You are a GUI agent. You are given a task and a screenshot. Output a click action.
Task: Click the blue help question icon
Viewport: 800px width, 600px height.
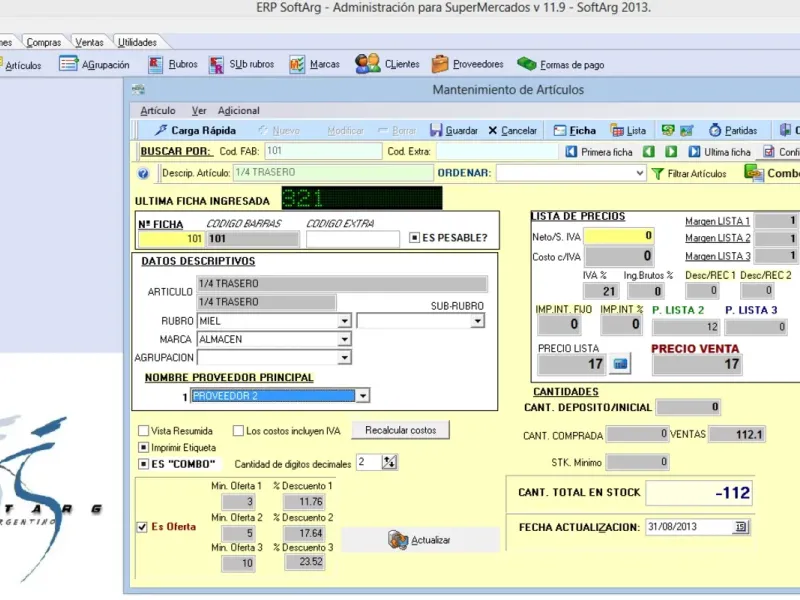[143, 173]
